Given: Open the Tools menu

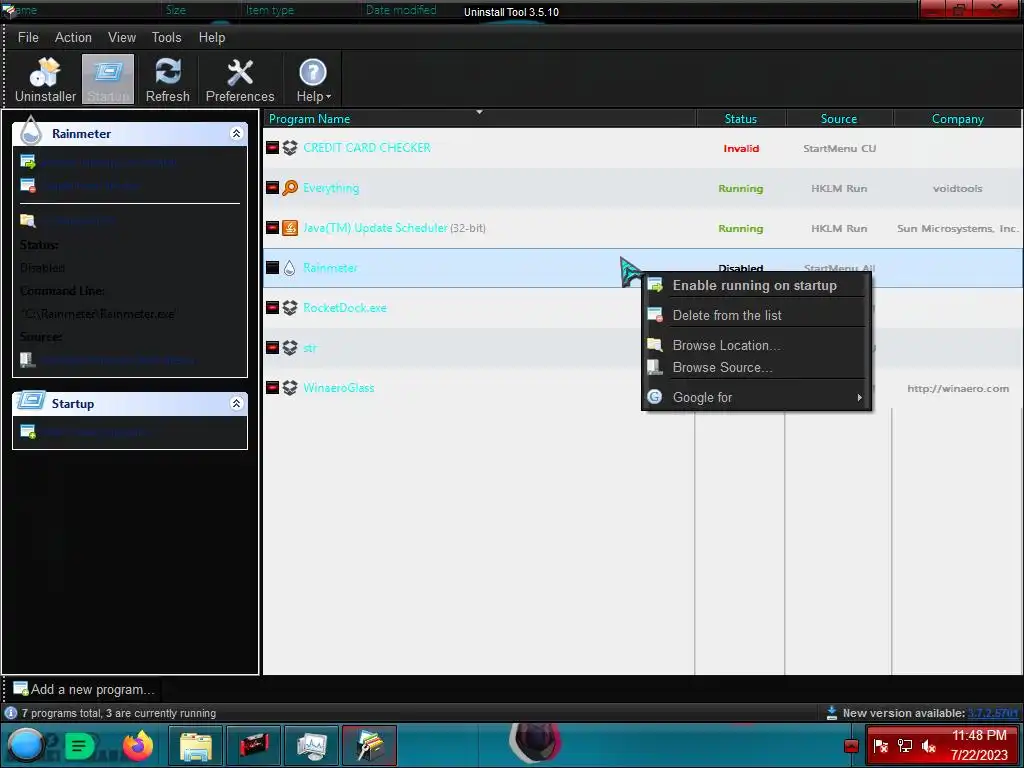Looking at the screenshot, I should pos(167,37).
